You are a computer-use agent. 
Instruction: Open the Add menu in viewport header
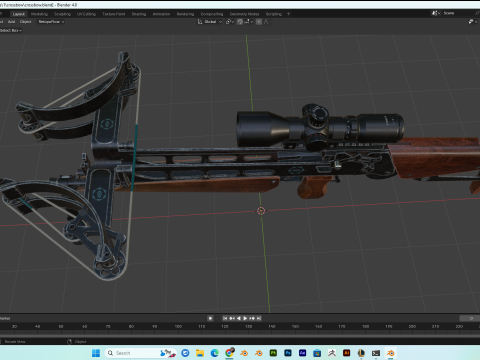(12, 22)
